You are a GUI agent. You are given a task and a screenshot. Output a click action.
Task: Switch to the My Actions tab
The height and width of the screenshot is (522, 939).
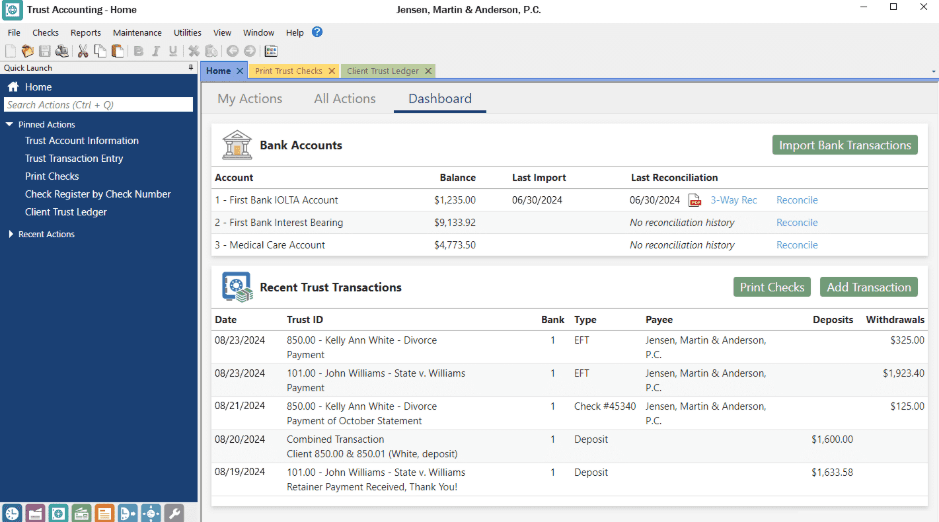pos(250,99)
